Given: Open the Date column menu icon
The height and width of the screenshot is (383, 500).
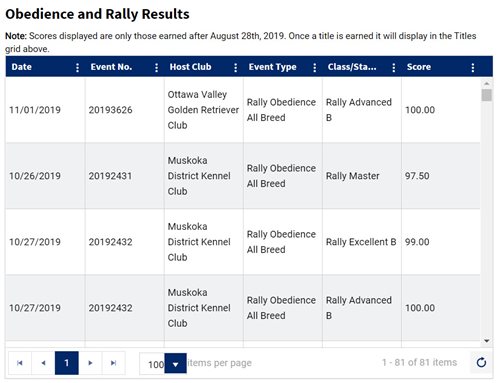Looking at the screenshot, I should point(77,68).
